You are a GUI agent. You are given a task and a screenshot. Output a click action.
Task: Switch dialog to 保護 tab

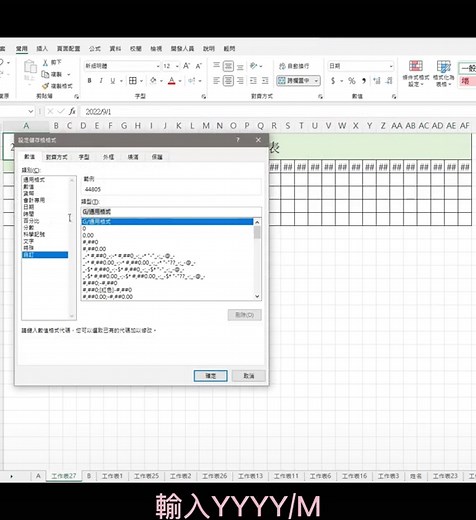[157, 157]
